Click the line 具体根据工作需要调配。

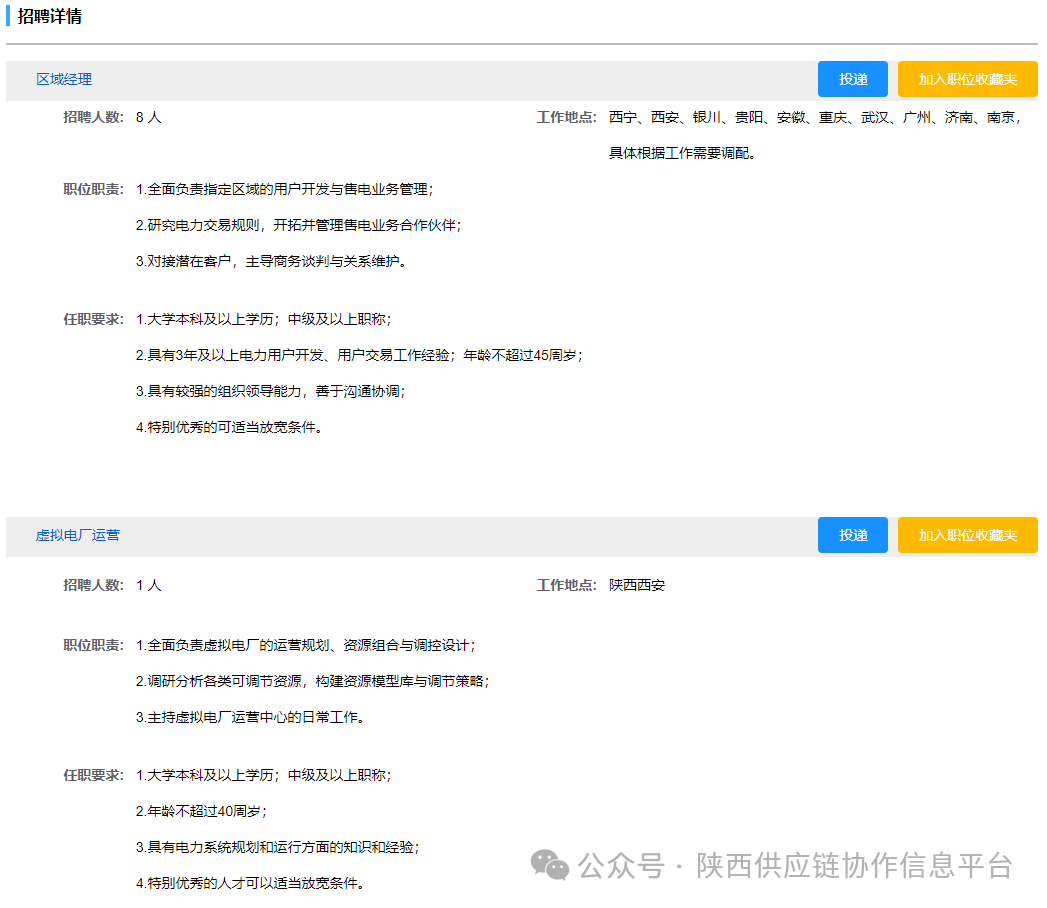coord(682,154)
